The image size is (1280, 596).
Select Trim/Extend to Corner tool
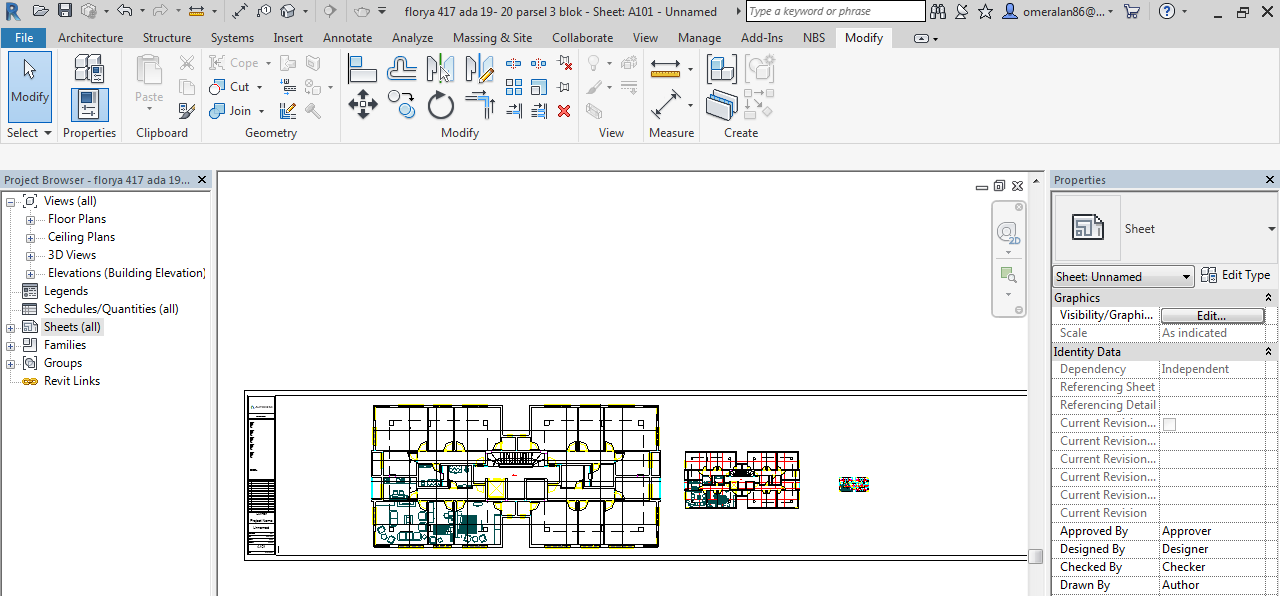[480, 104]
